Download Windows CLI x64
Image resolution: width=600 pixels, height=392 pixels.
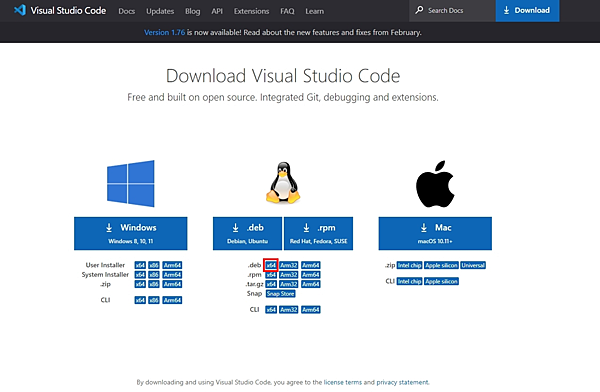click(x=140, y=300)
